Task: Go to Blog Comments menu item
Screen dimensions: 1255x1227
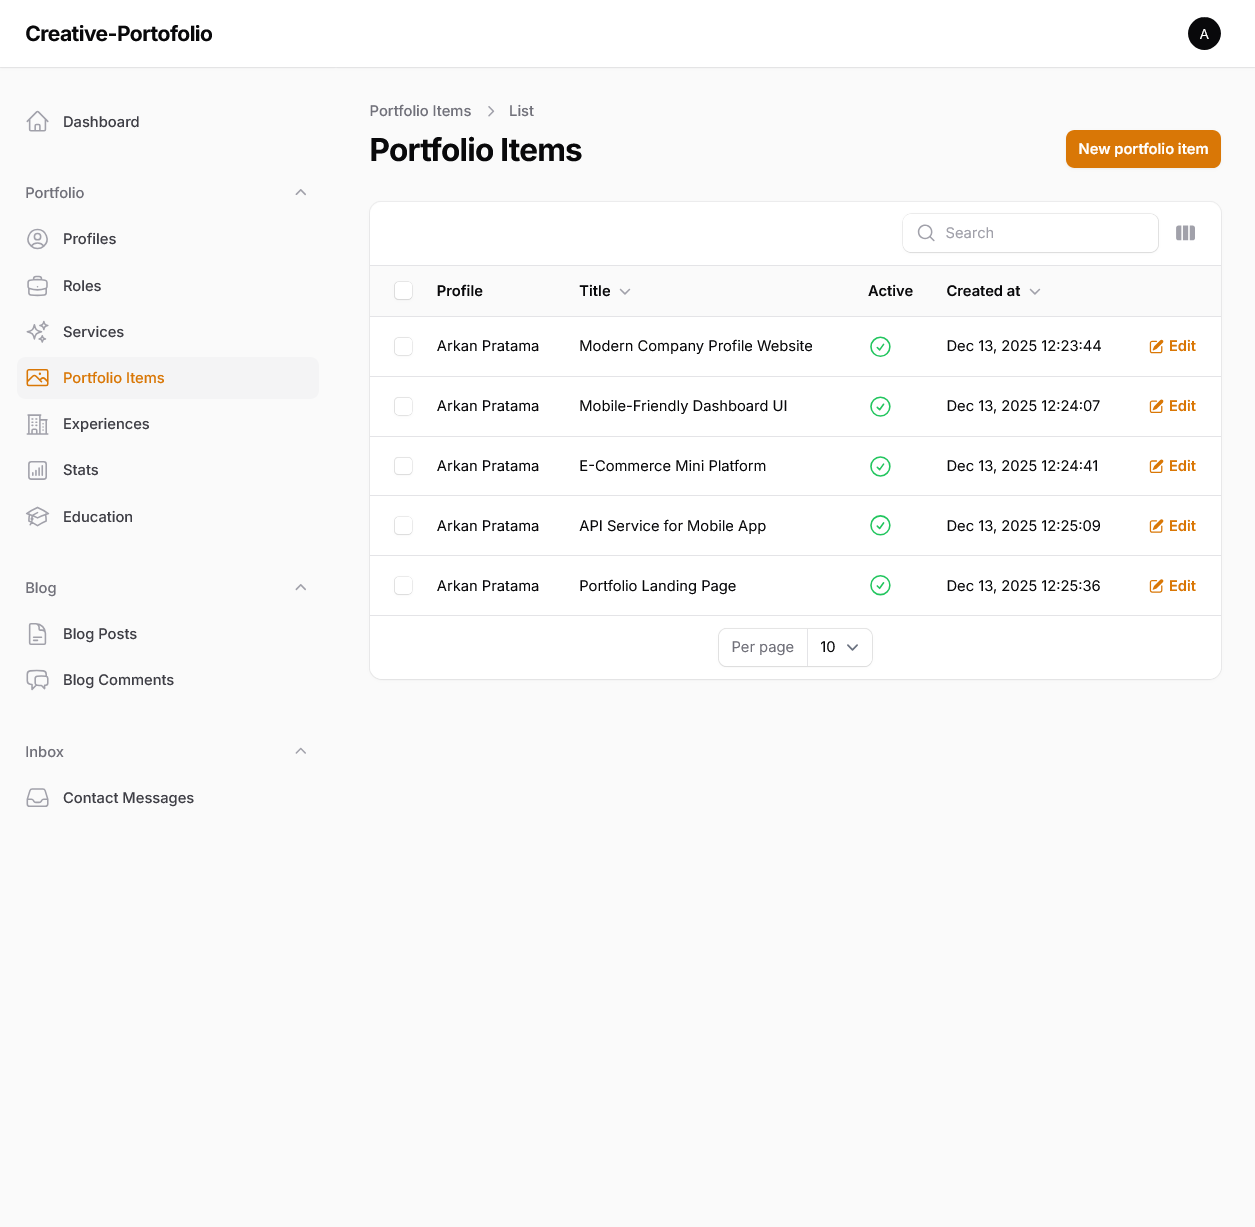Action: click(x=118, y=680)
